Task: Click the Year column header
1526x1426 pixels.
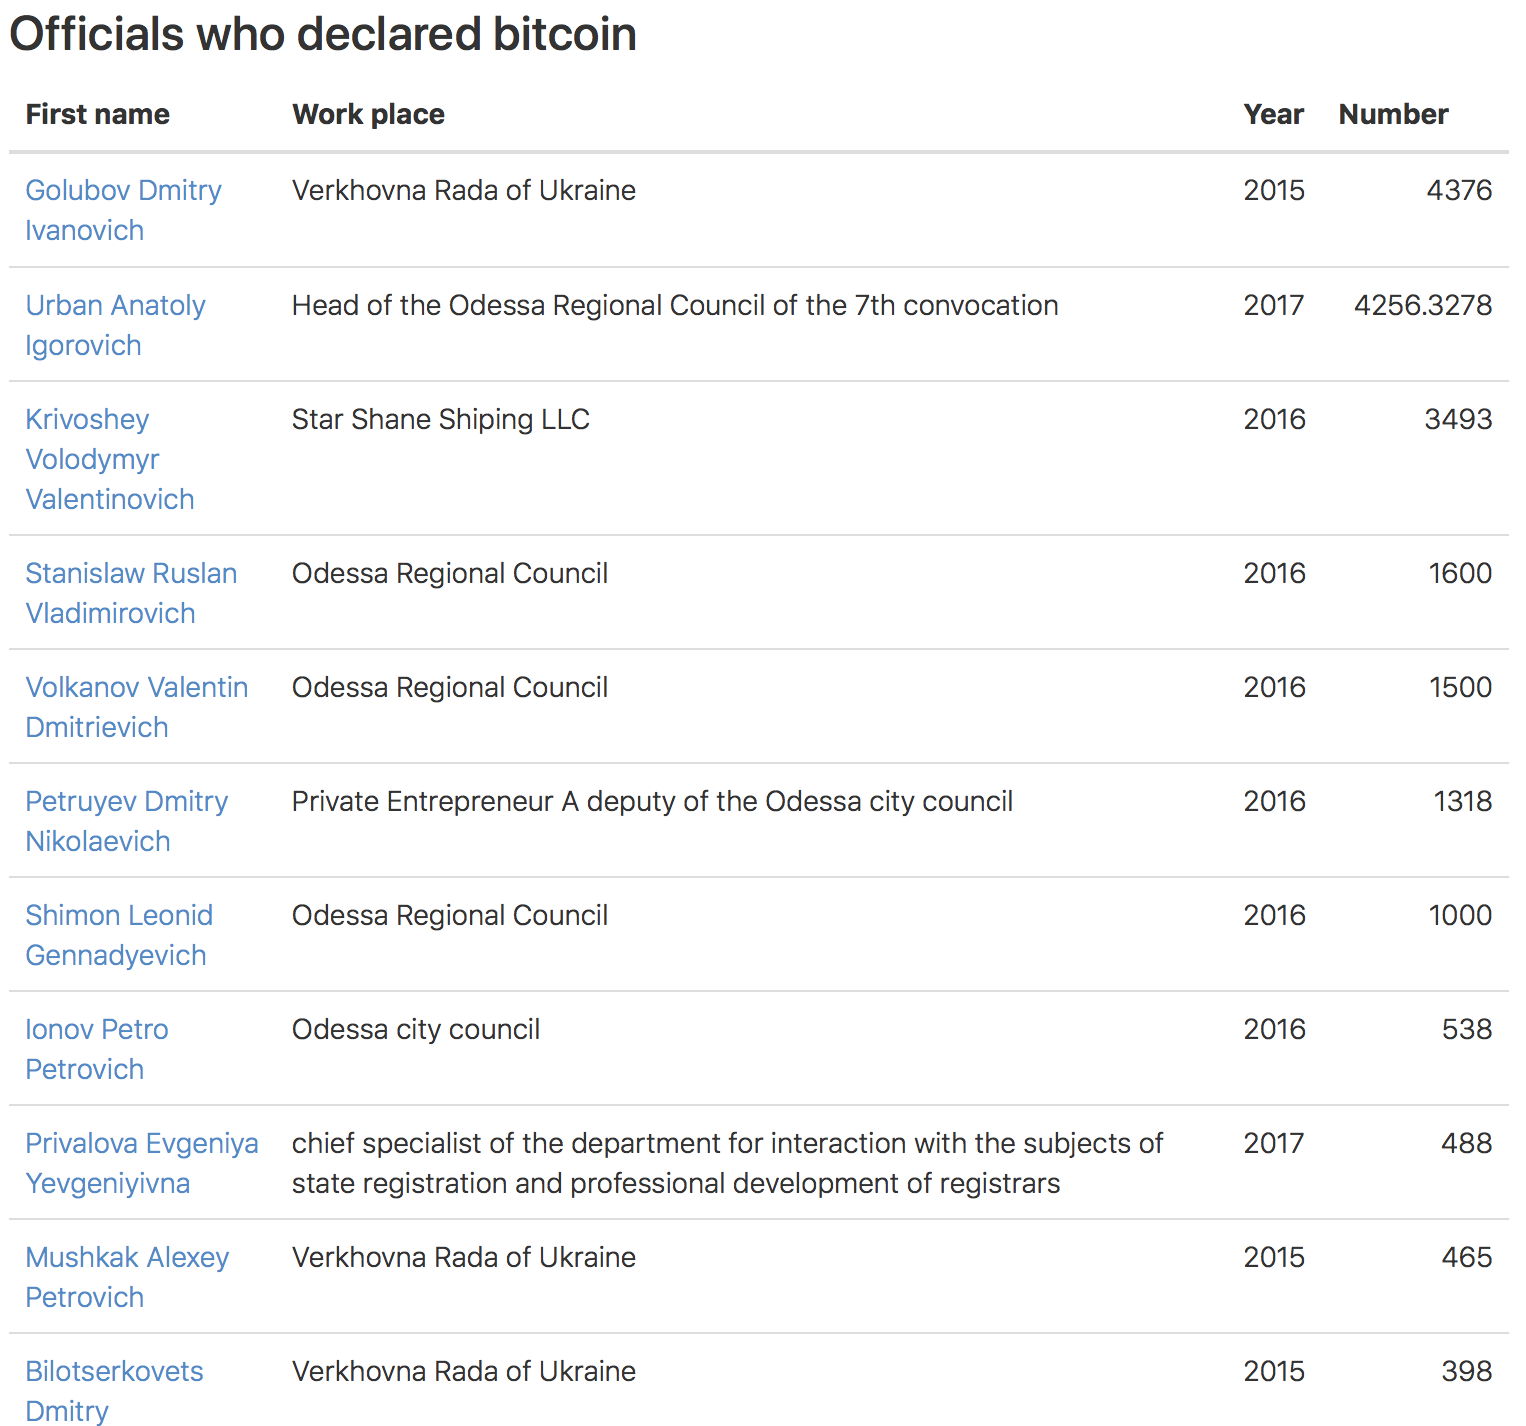Action: 1273,114
